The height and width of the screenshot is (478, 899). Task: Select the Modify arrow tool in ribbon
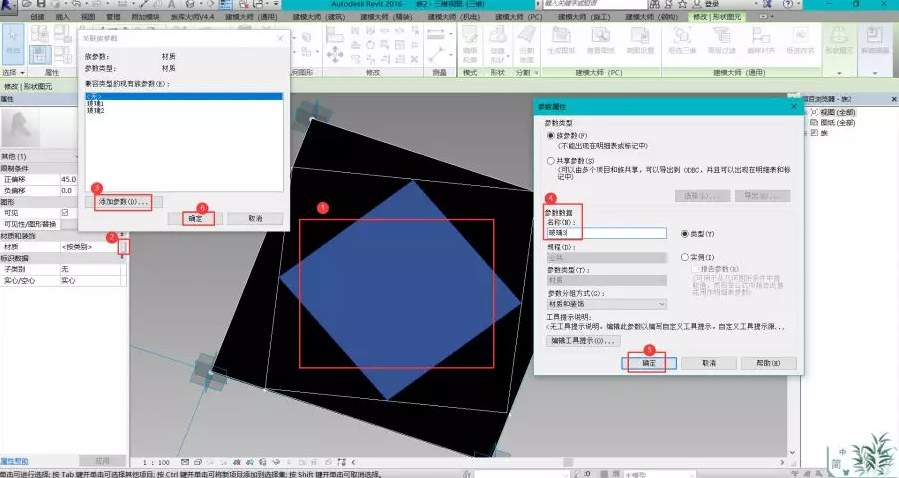[14, 44]
